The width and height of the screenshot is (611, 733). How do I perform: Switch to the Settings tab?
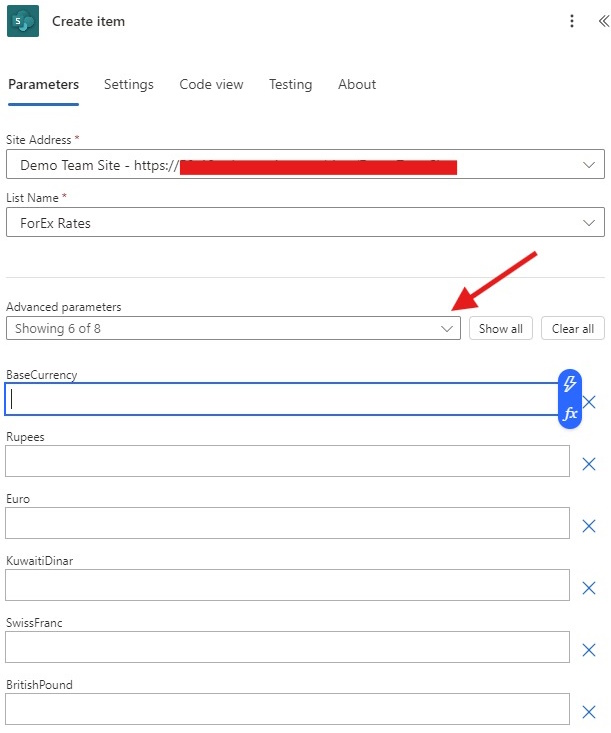[x=129, y=85]
